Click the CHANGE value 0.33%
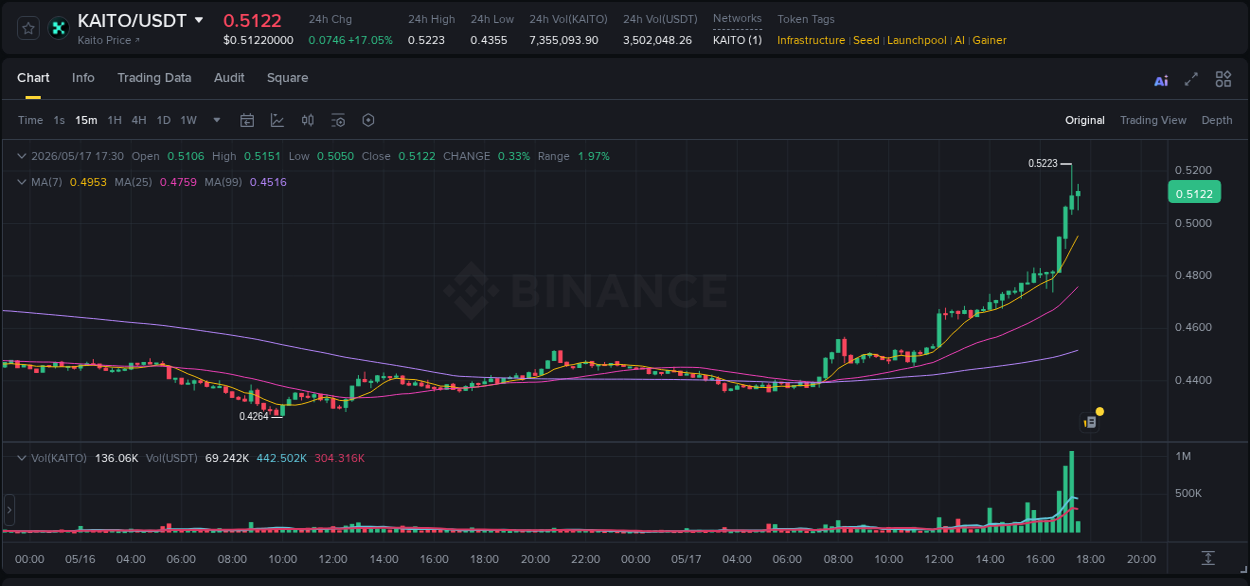This screenshot has height=586, width=1250. (x=514, y=156)
